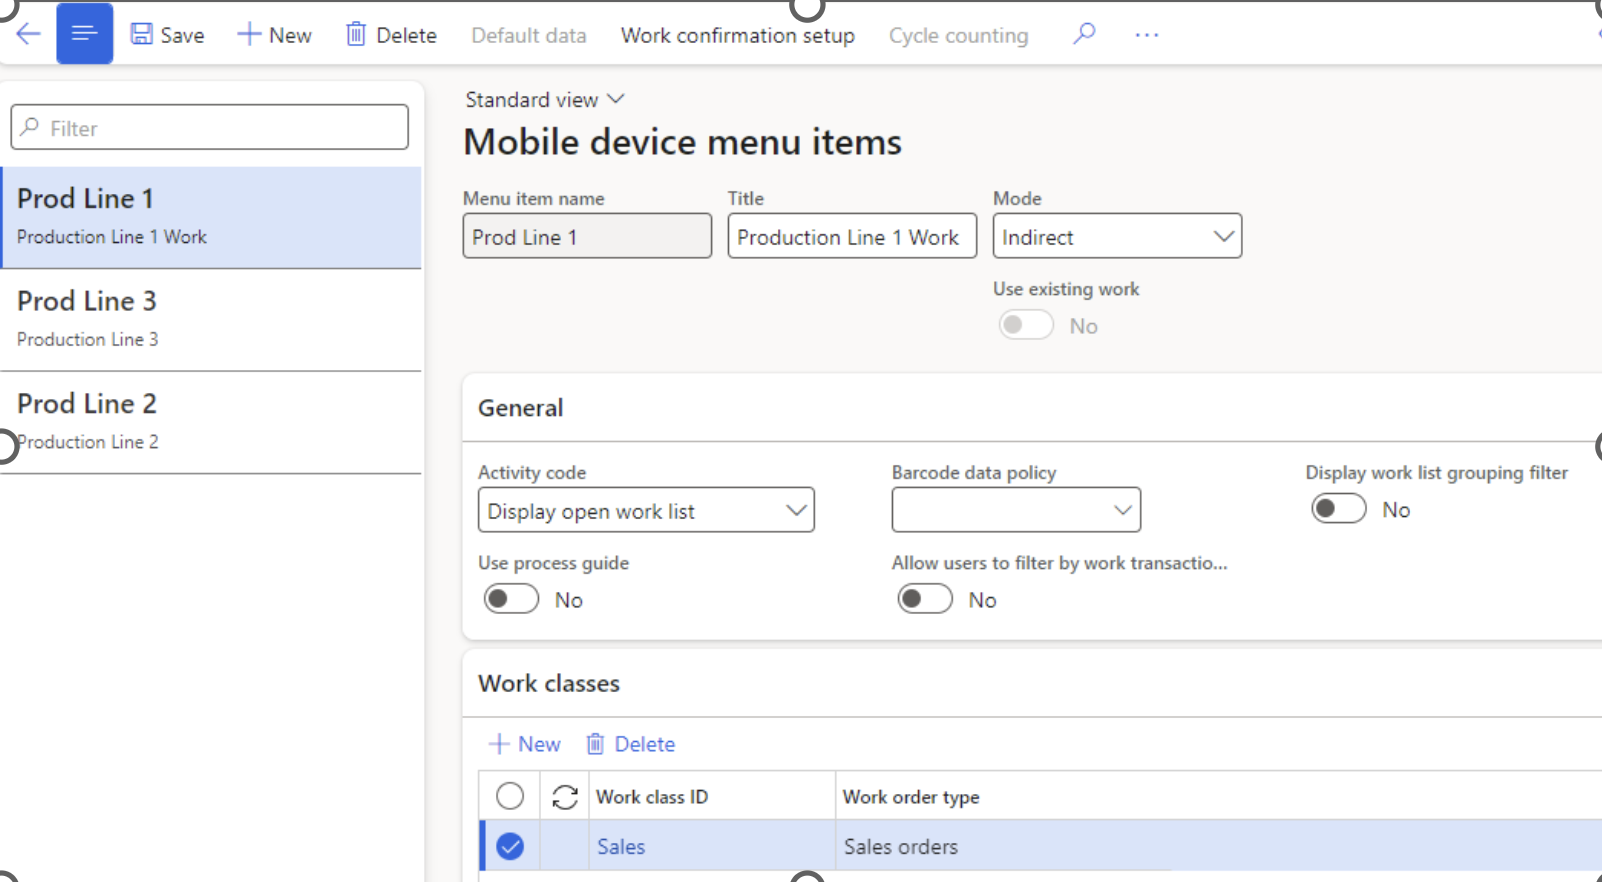Open the Barcode data policy dropdown

click(1121, 511)
